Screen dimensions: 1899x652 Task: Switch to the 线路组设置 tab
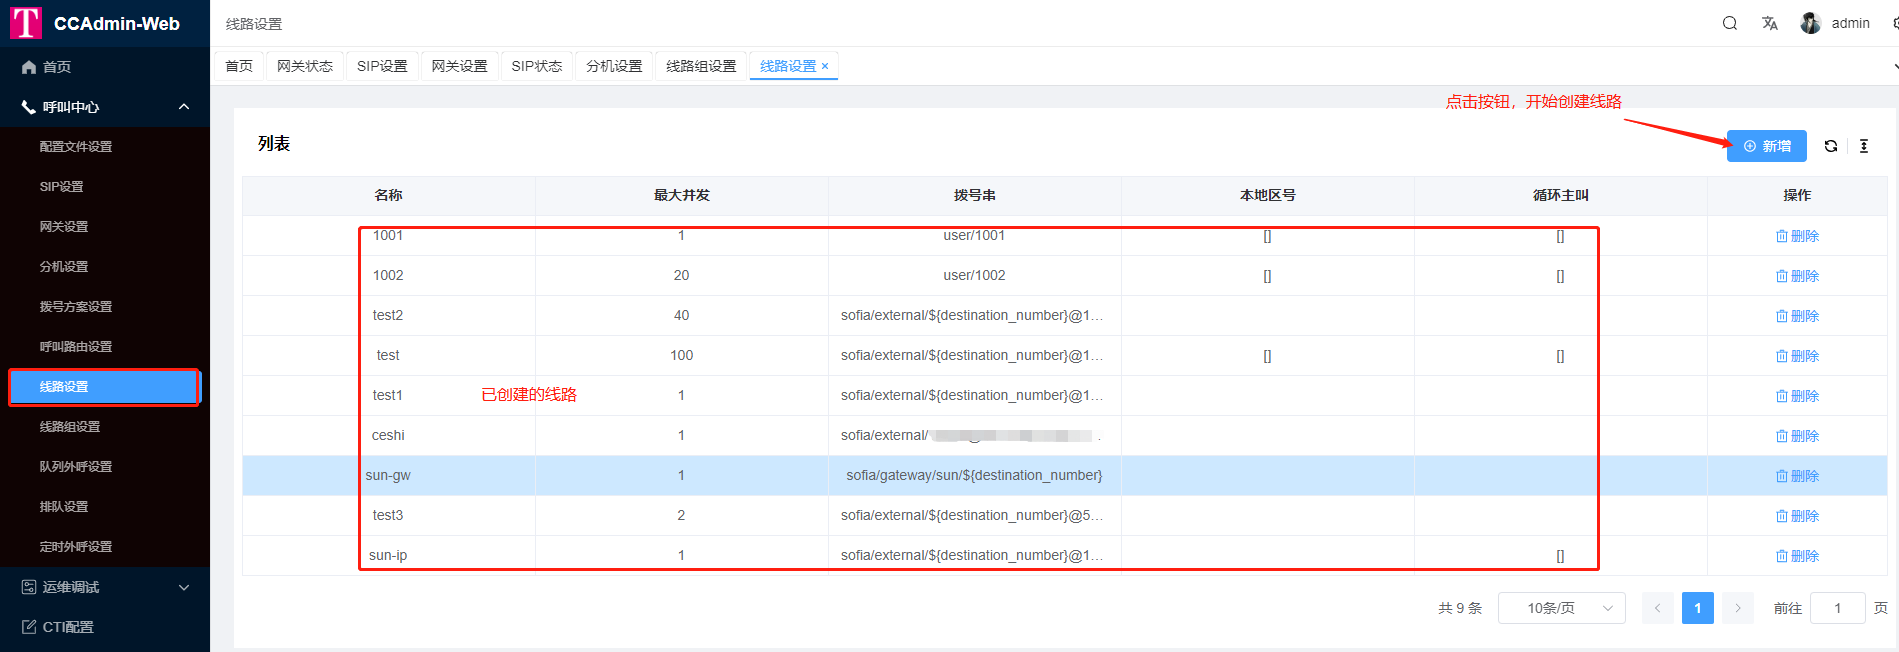700,66
